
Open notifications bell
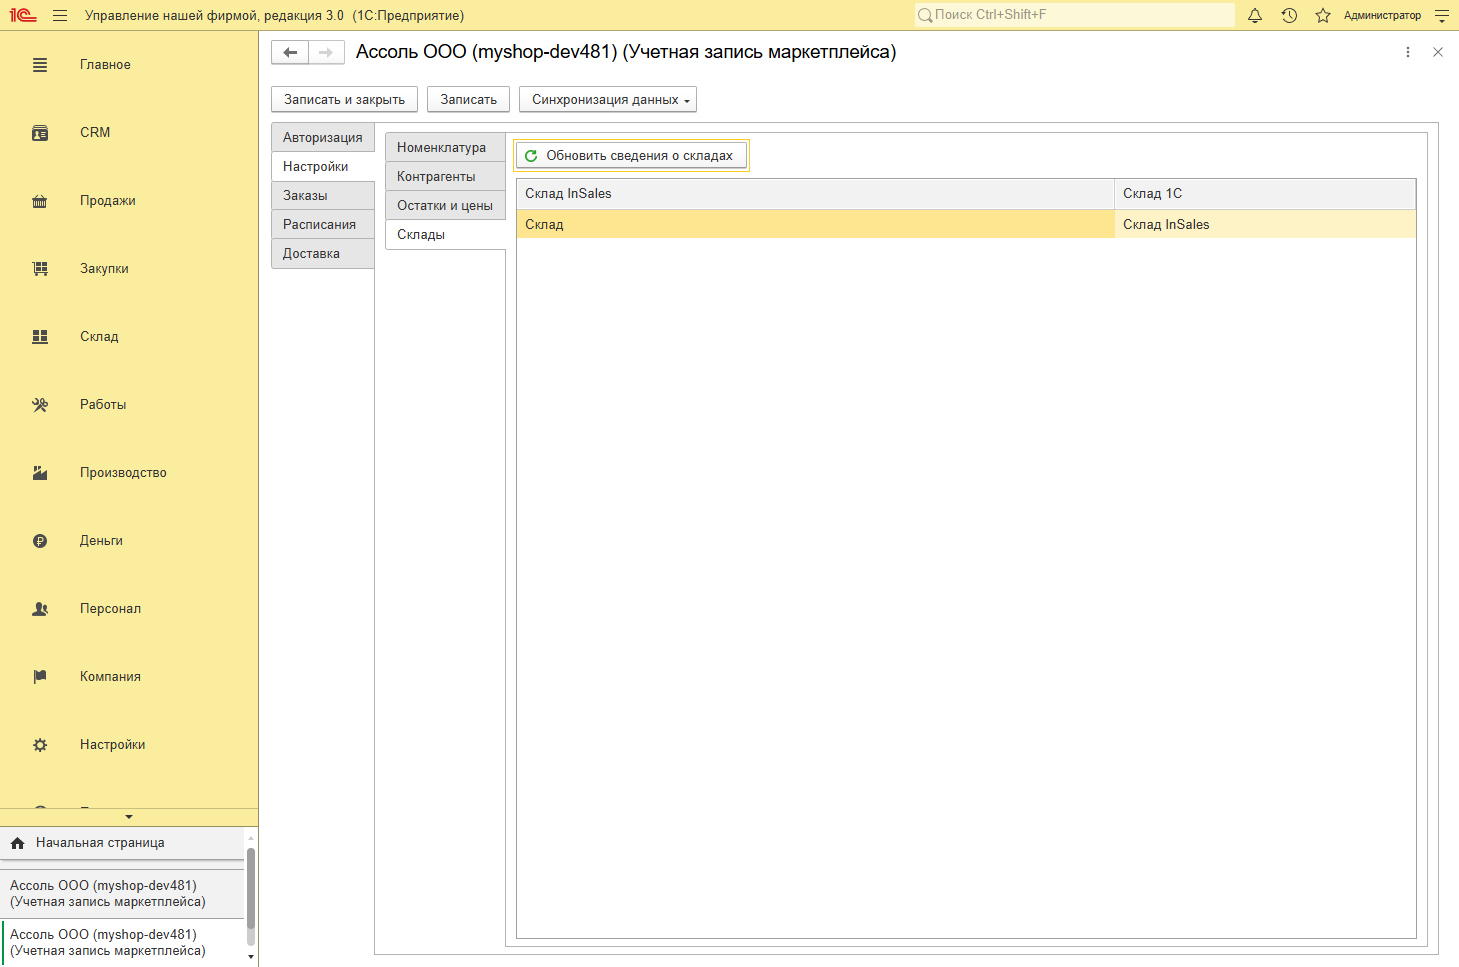1255,15
